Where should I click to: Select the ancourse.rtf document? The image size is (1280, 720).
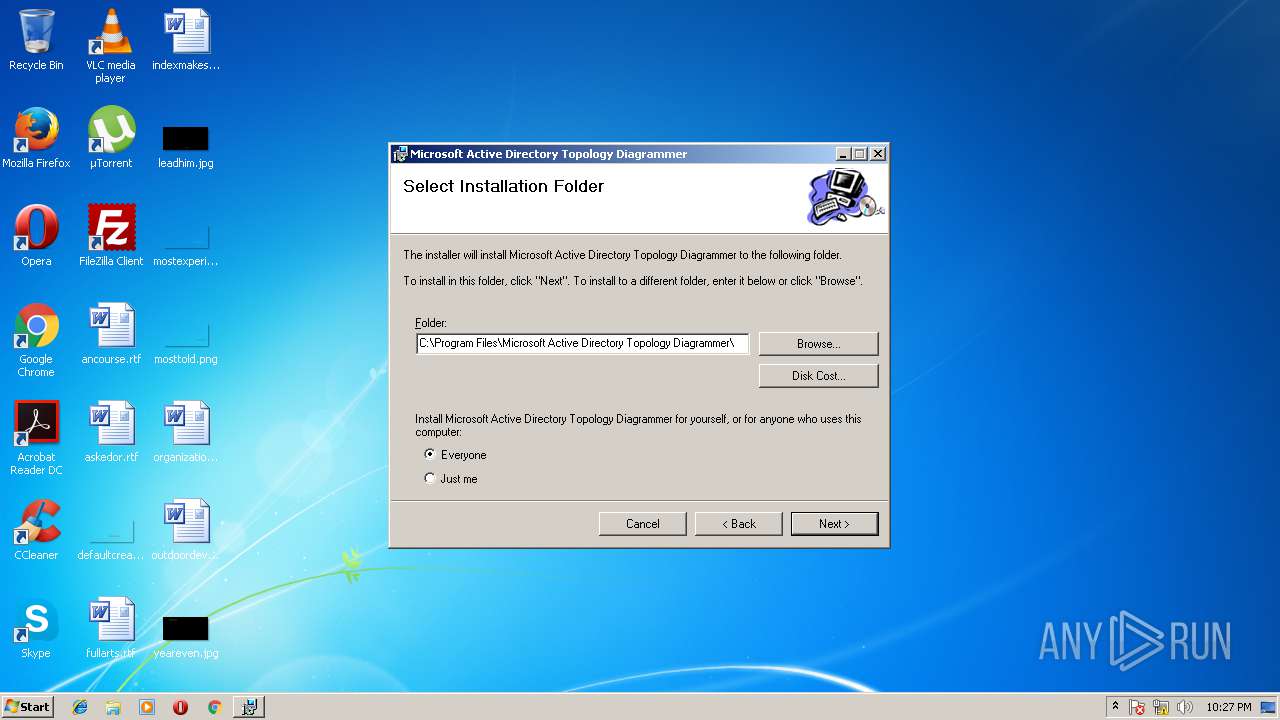(110, 334)
